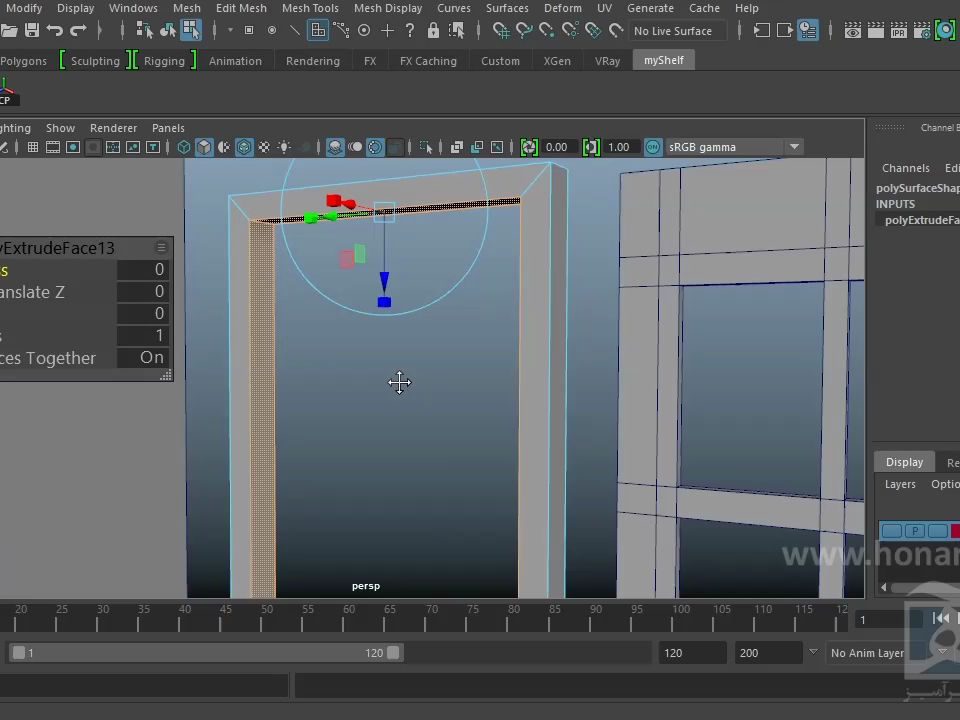960x720 pixels.
Task: Open the anim layer dropdown arrow
Action: [813, 652]
